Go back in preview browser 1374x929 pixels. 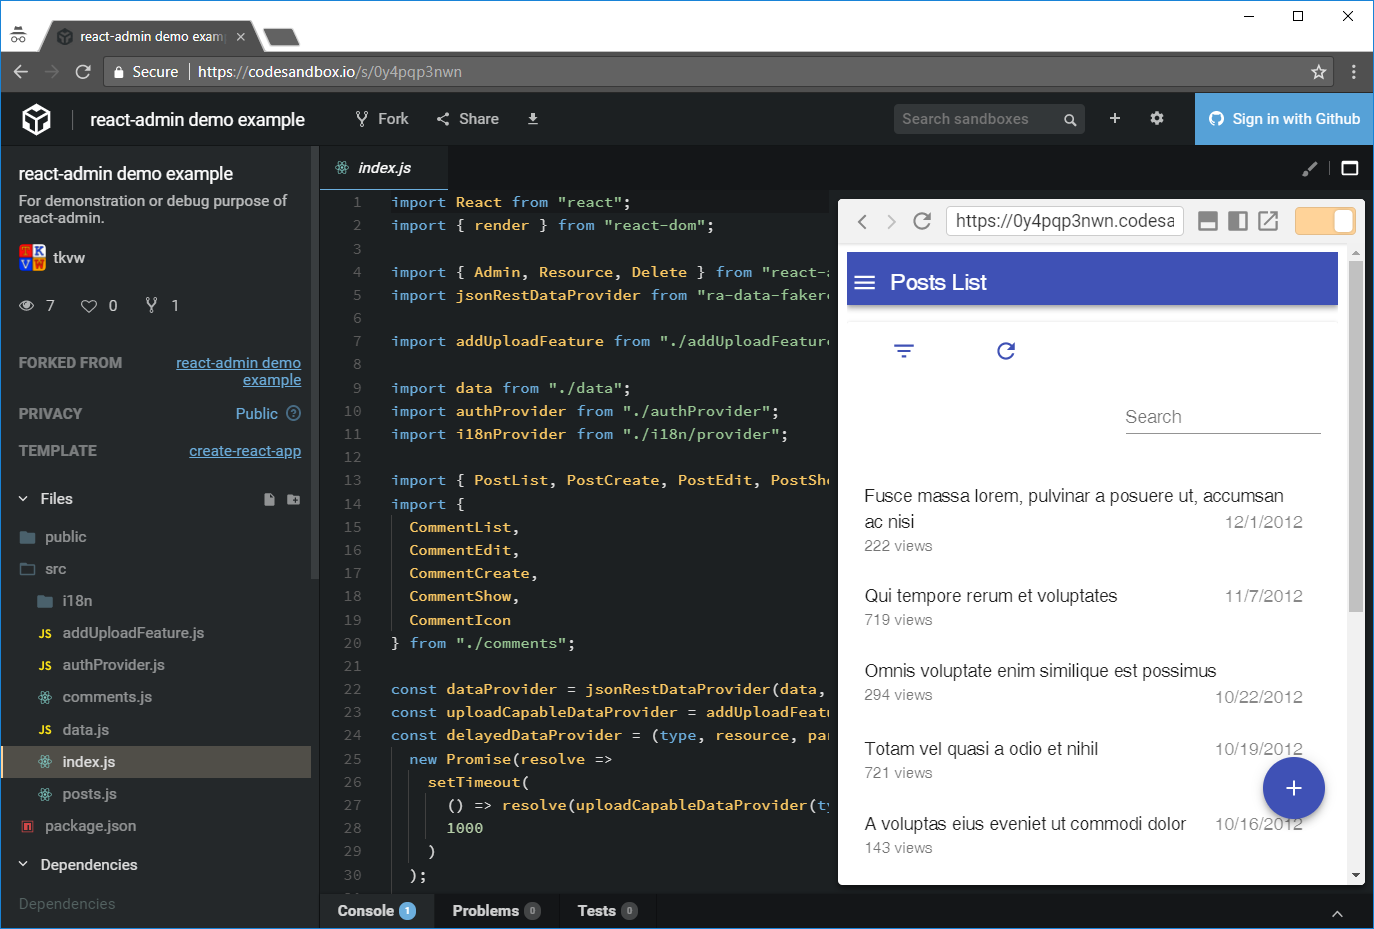tap(862, 221)
